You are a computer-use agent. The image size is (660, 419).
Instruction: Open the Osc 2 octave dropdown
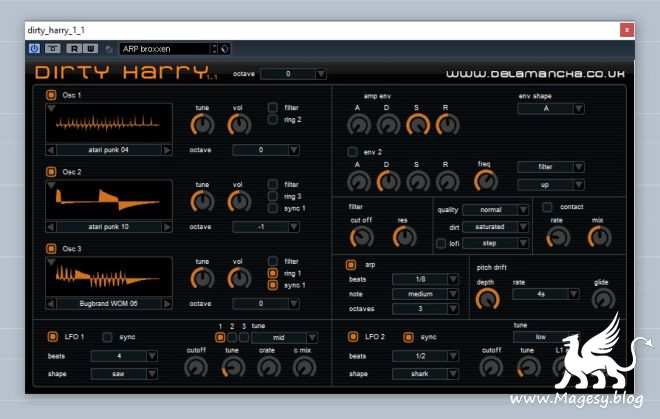[x=266, y=227]
